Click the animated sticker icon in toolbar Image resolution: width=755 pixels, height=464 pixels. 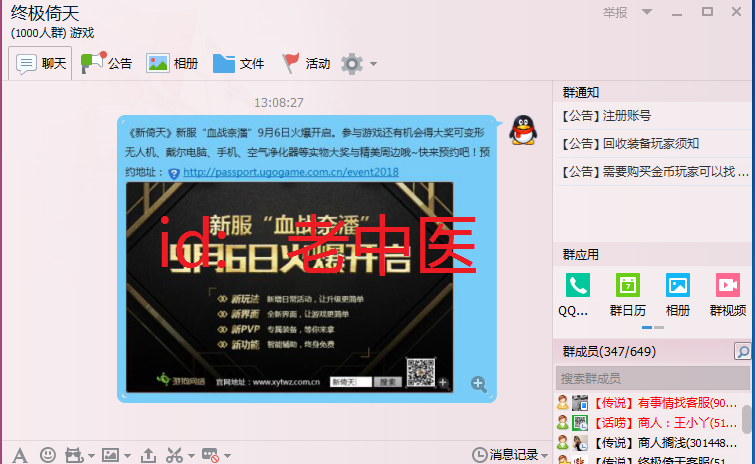coord(74,455)
